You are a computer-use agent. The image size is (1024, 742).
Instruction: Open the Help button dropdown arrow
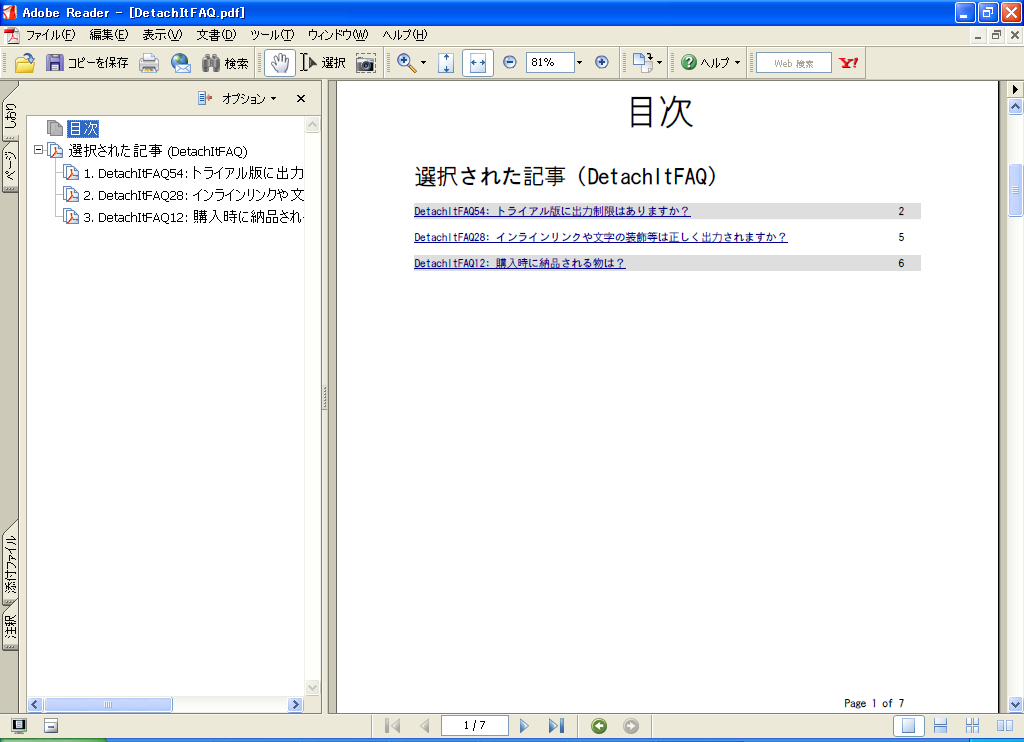(737, 63)
